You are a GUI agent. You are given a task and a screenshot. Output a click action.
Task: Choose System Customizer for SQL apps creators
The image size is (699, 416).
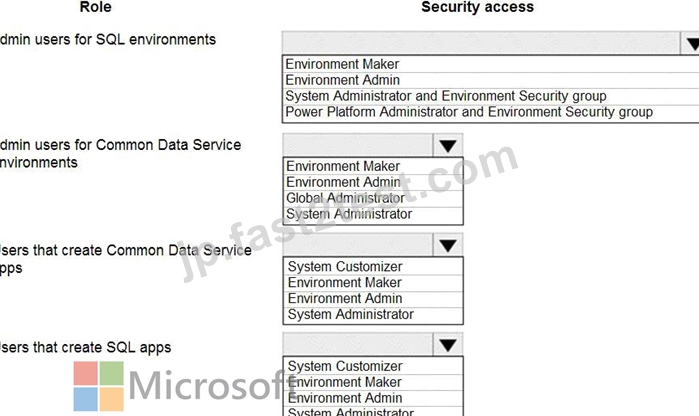point(373,367)
